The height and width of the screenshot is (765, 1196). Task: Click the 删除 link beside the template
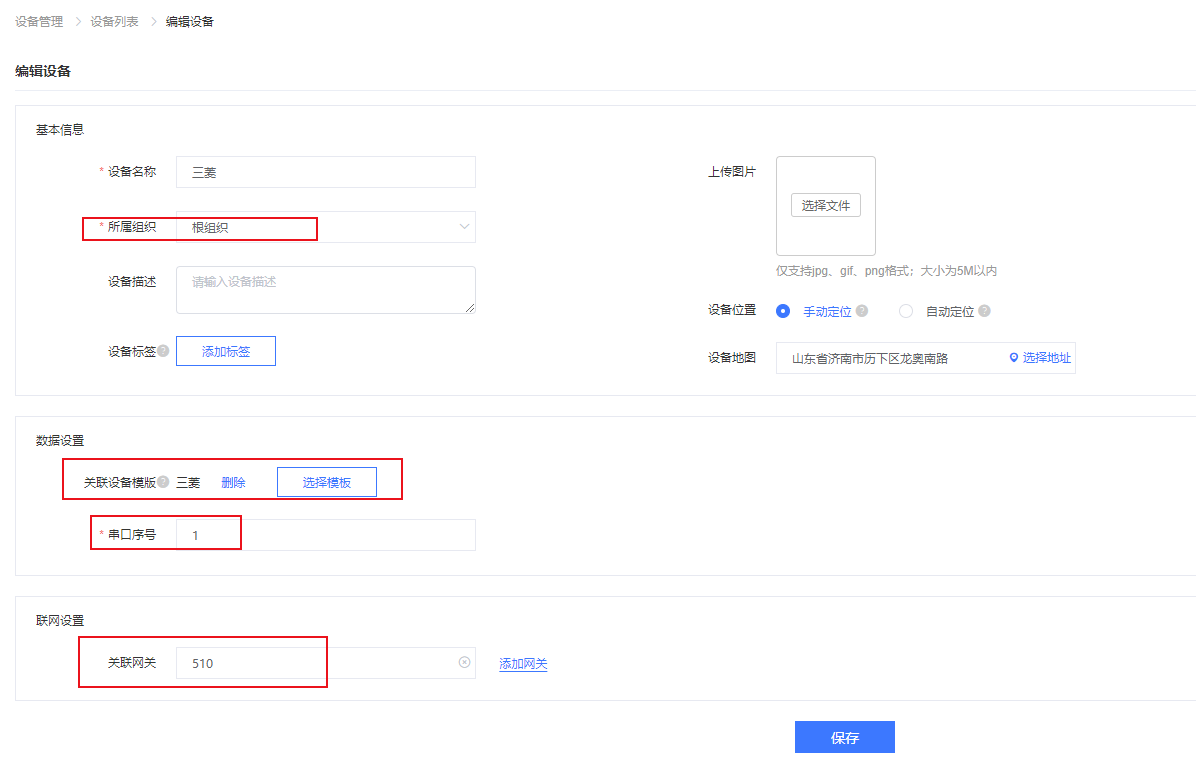point(233,482)
